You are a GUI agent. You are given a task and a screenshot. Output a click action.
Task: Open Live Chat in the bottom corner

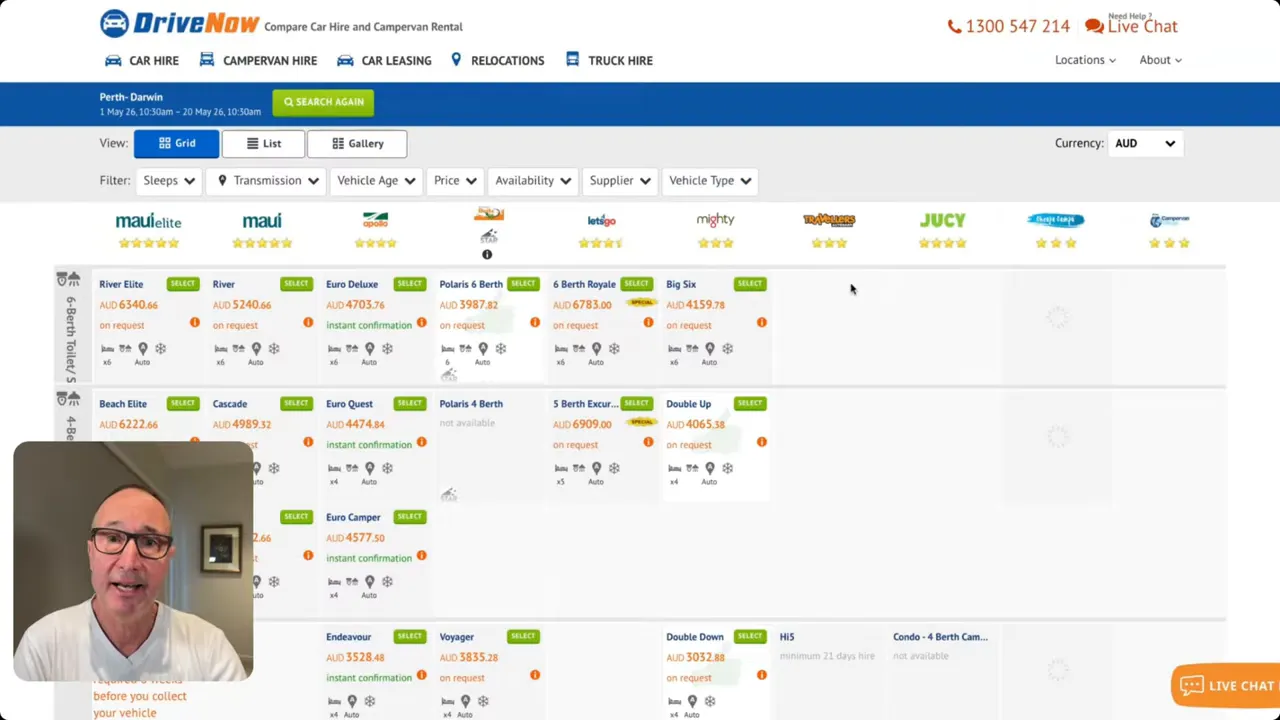tap(1225, 685)
